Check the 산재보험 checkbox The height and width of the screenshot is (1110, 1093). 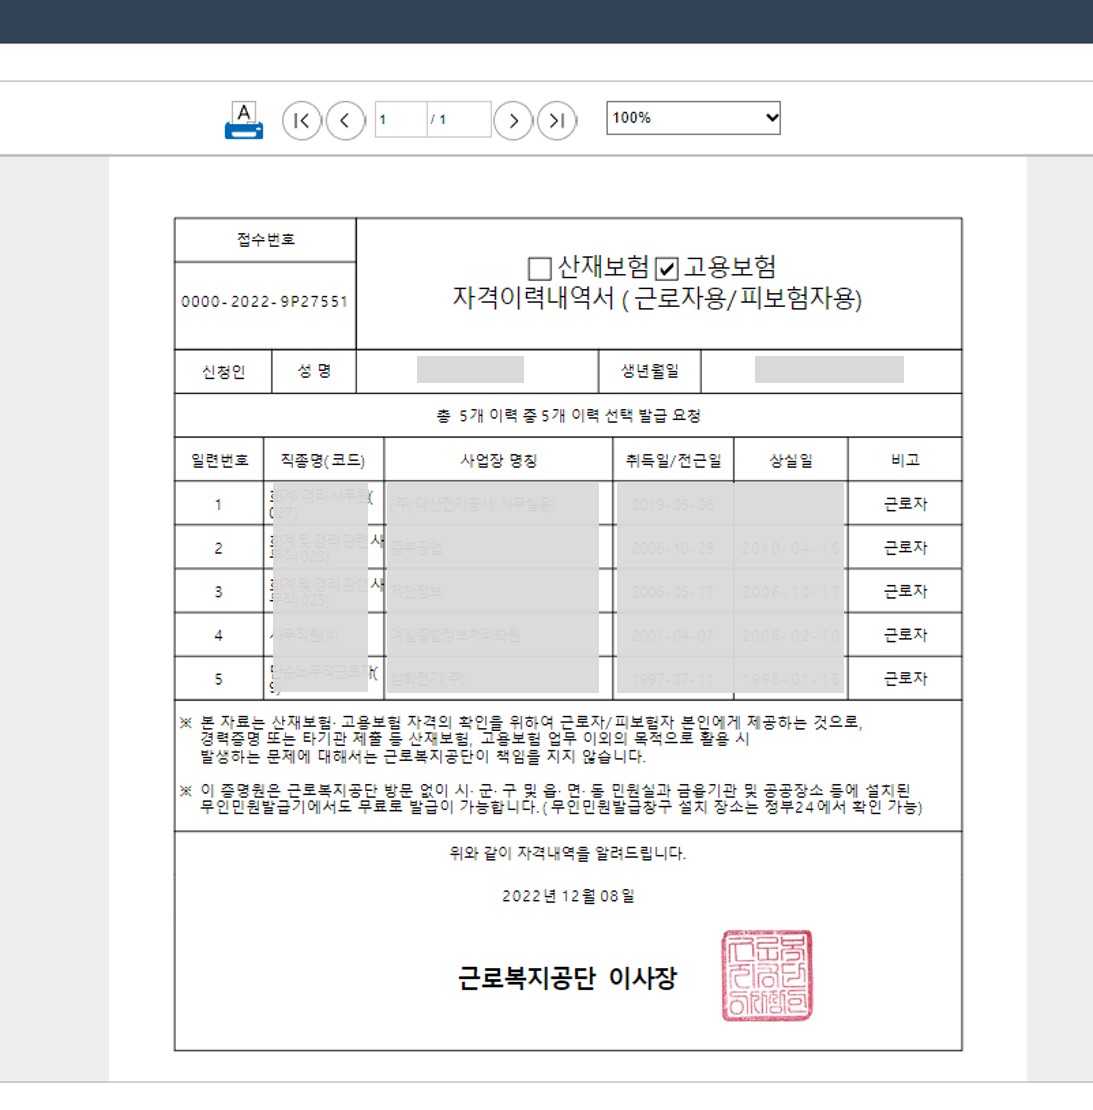539,268
